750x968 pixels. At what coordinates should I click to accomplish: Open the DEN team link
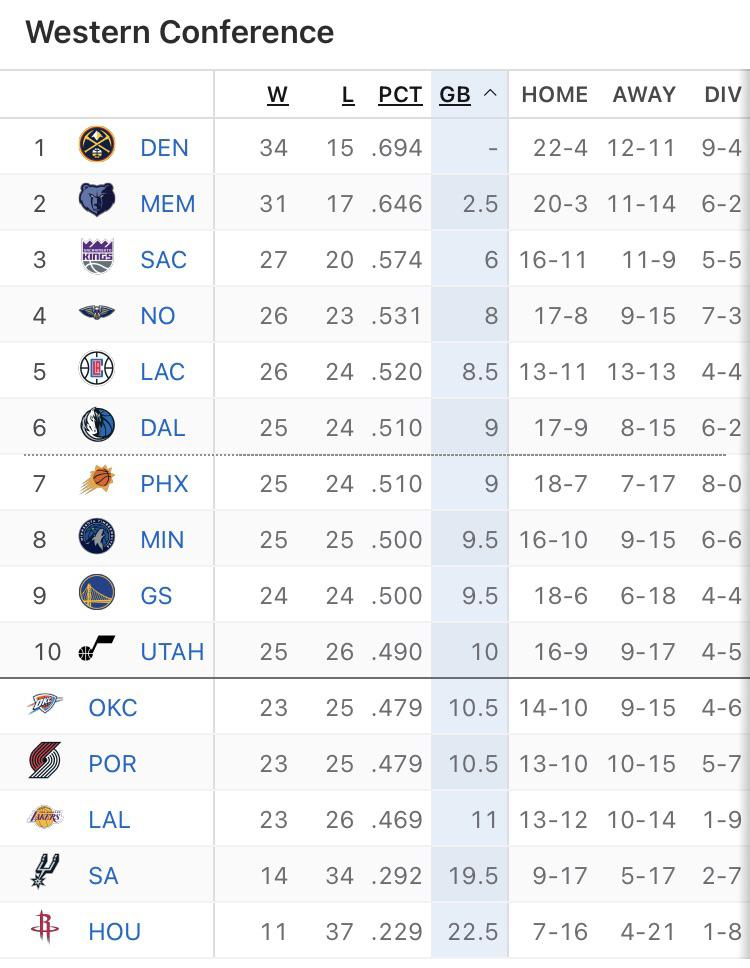tap(164, 147)
